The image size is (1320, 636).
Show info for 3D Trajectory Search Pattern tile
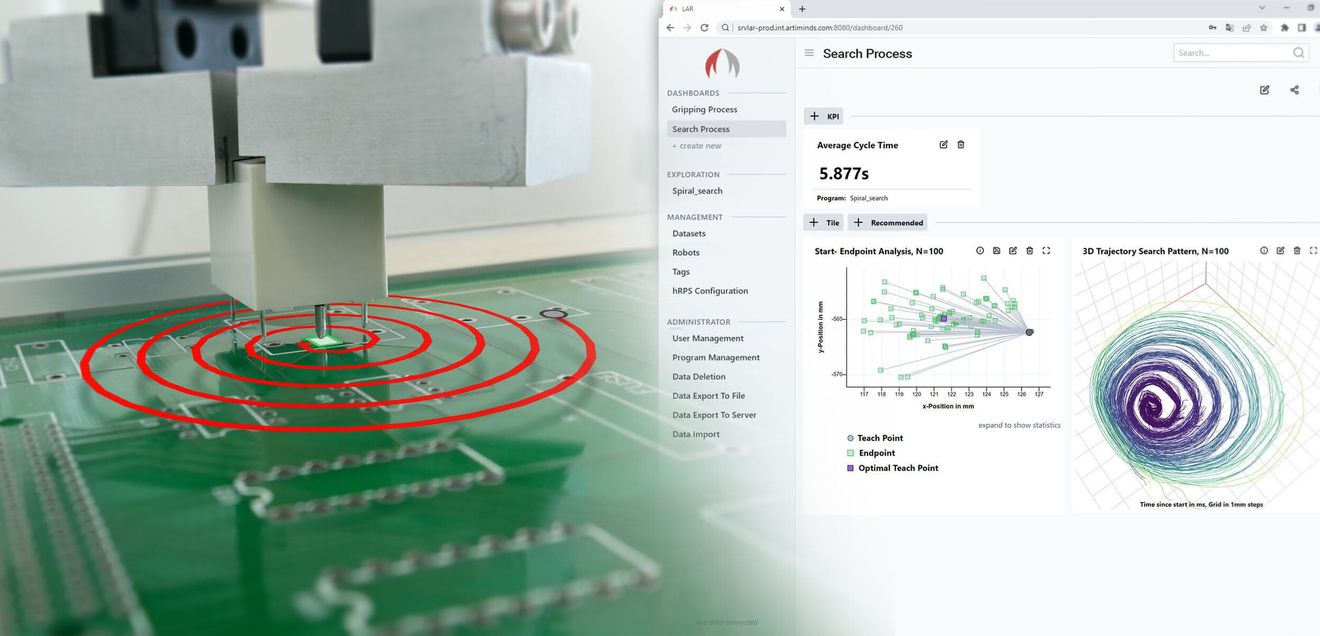click(1264, 251)
